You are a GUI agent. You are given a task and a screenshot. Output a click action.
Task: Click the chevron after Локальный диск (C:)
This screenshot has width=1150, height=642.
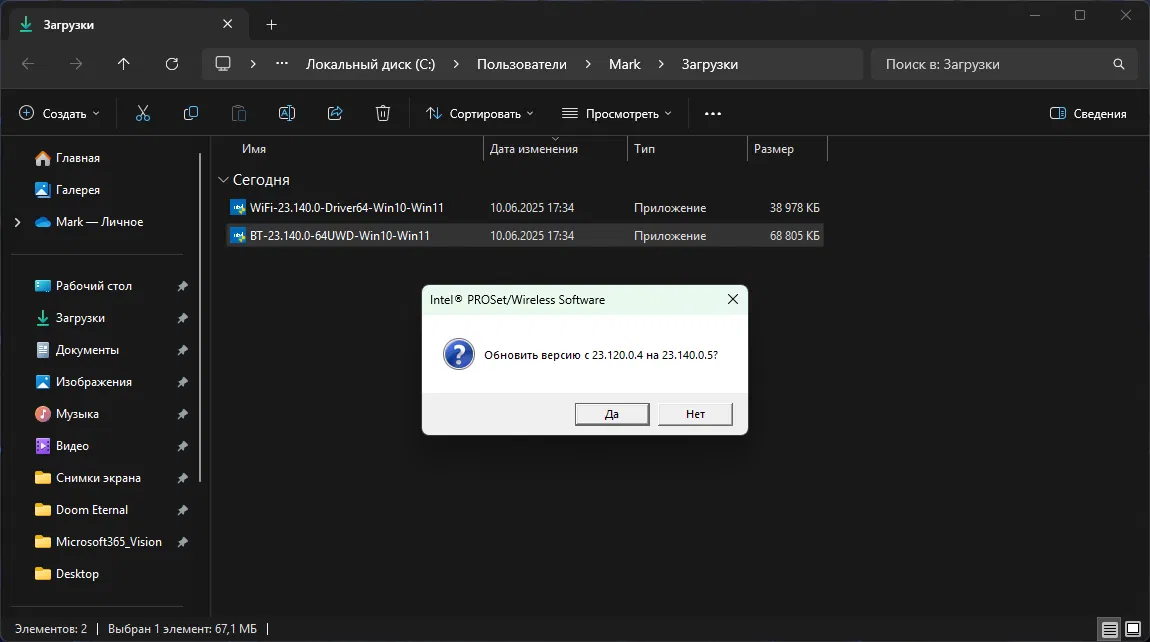pyautogui.click(x=456, y=65)
